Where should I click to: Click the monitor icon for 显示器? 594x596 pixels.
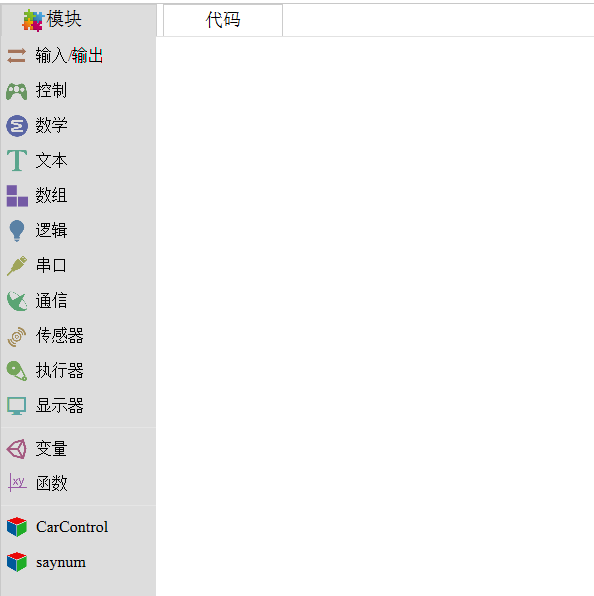[x=17, y=406]
